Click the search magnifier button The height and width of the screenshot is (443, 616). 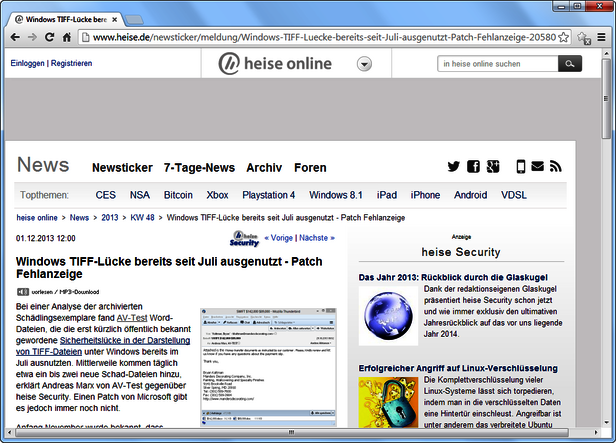(x=571, y=64)
